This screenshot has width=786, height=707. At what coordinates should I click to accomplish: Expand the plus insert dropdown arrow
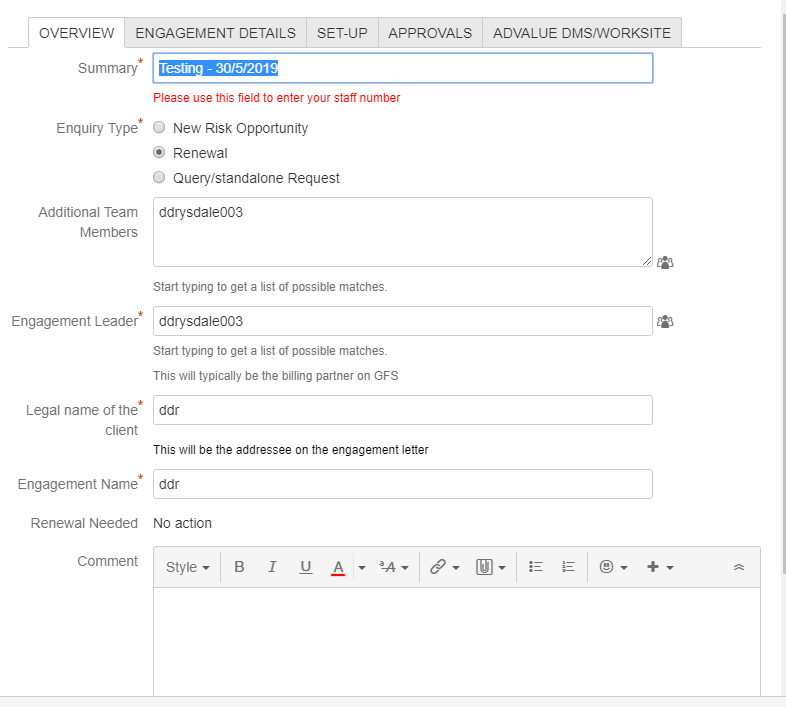tap(670, 568)
